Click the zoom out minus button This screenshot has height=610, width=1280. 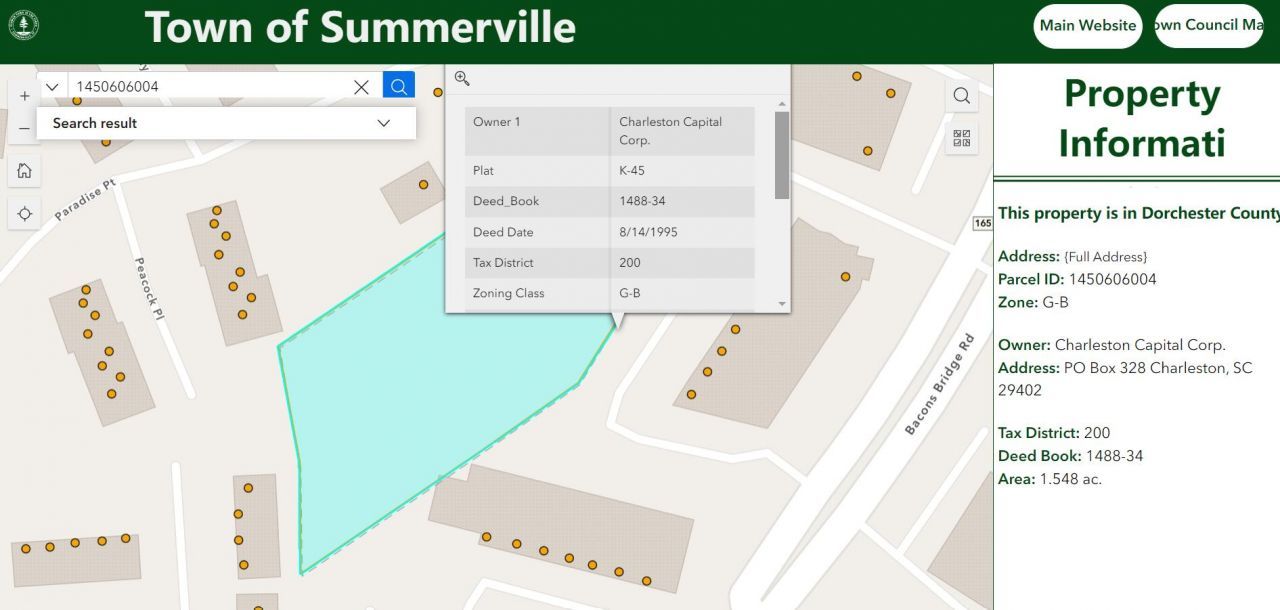[24, 129]
